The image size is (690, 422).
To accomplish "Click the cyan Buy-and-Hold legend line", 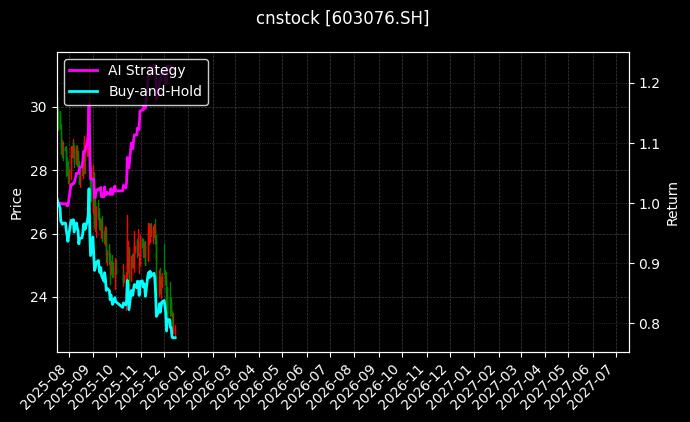I will pos(84,91).
